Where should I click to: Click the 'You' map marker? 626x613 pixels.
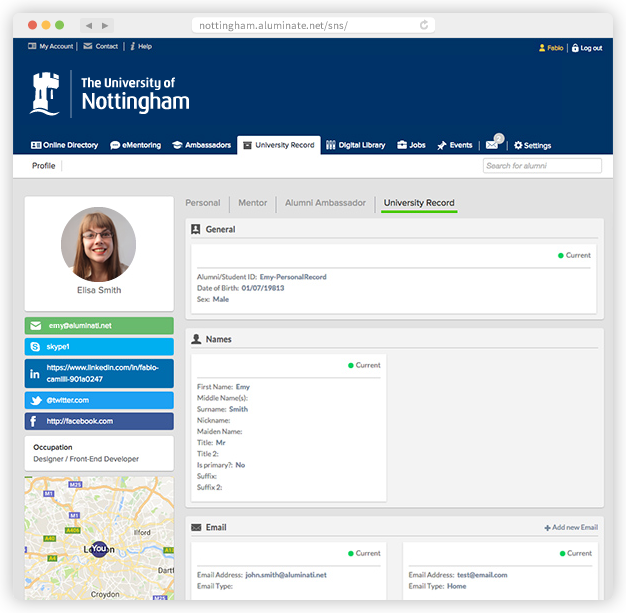(99, 549)
